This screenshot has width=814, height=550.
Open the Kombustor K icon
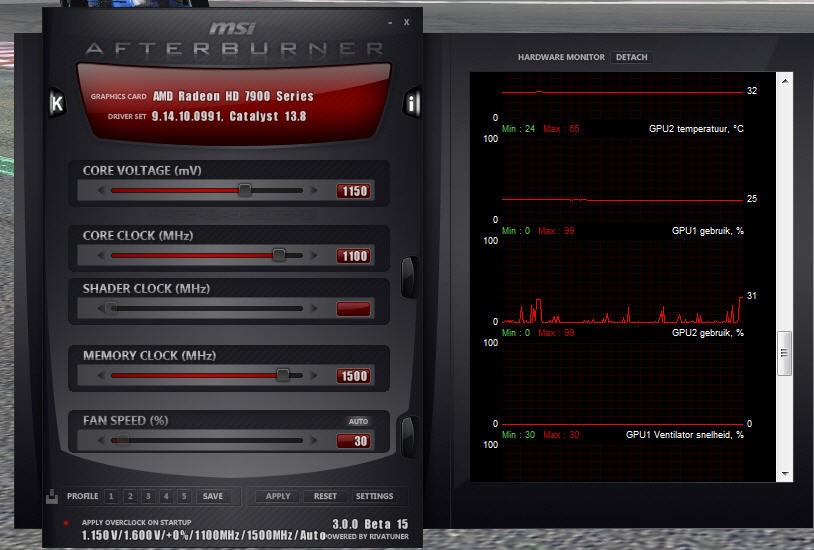click(x=57, y=103)
